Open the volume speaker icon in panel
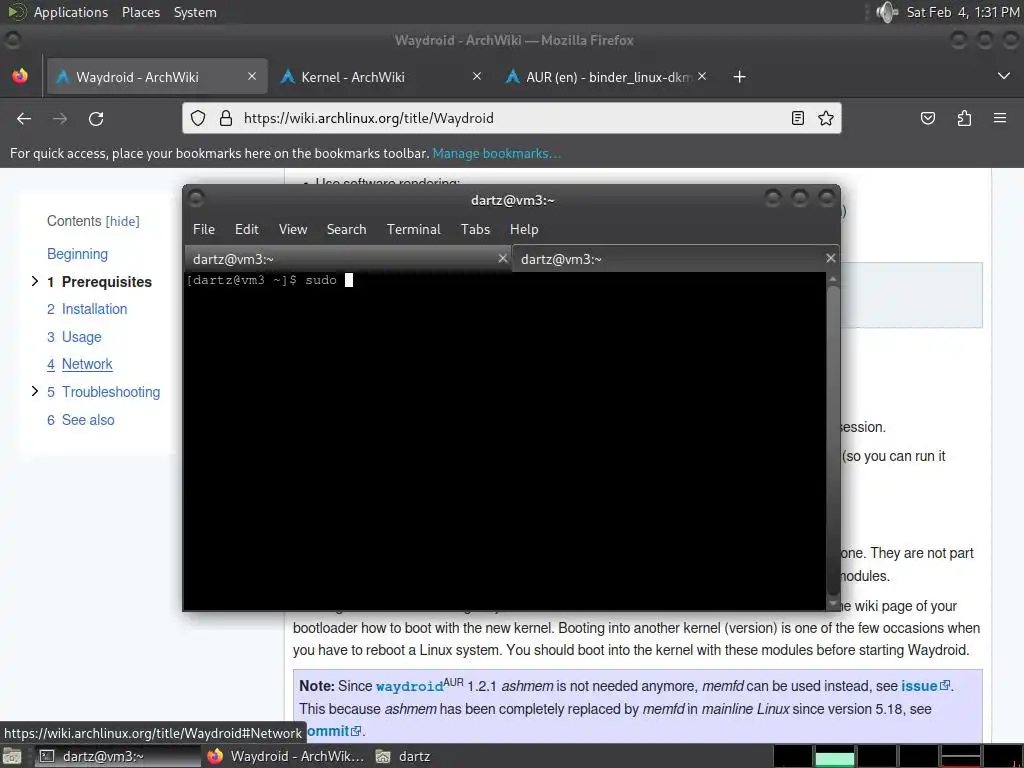Viewport: 1024px width, 768px height. [886, 12]
